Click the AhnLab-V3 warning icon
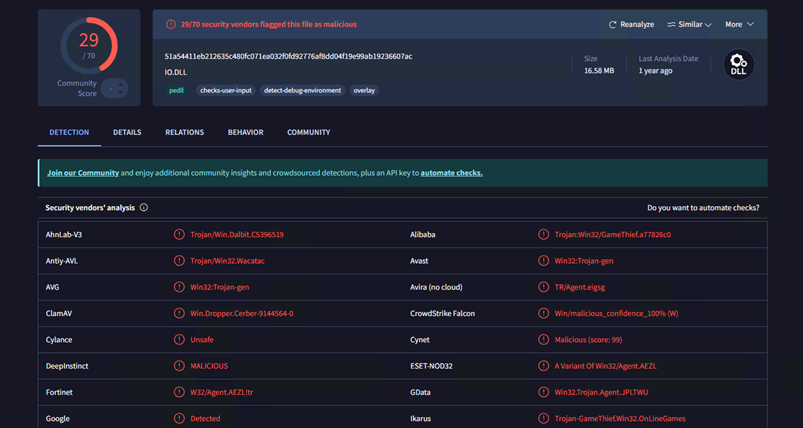803x428 pixels. 179,234
